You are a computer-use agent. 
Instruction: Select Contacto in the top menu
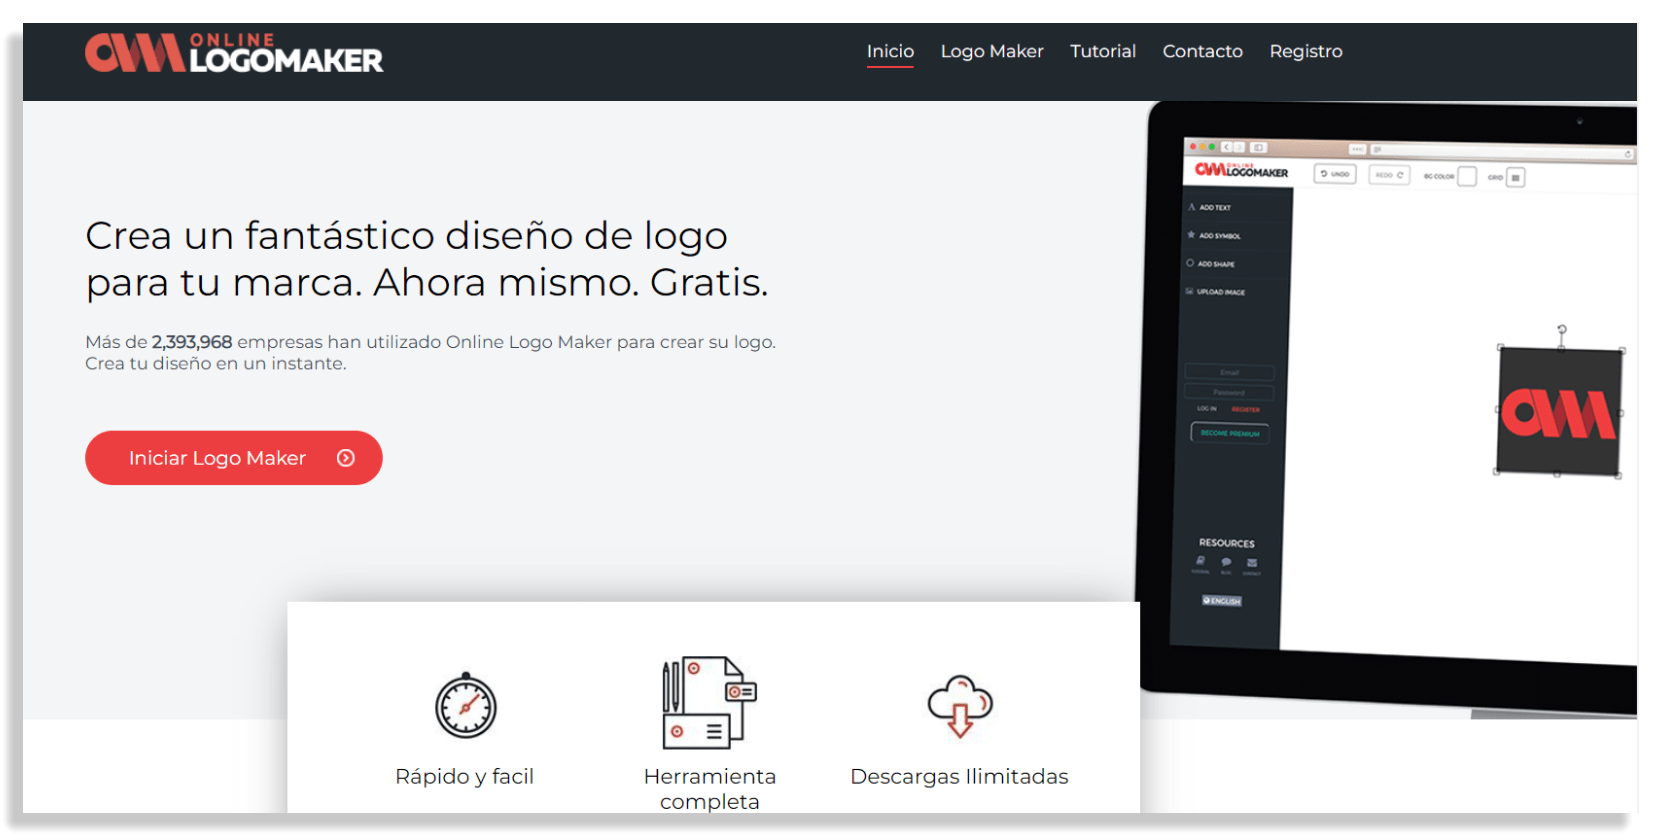tap(1203, 51)
